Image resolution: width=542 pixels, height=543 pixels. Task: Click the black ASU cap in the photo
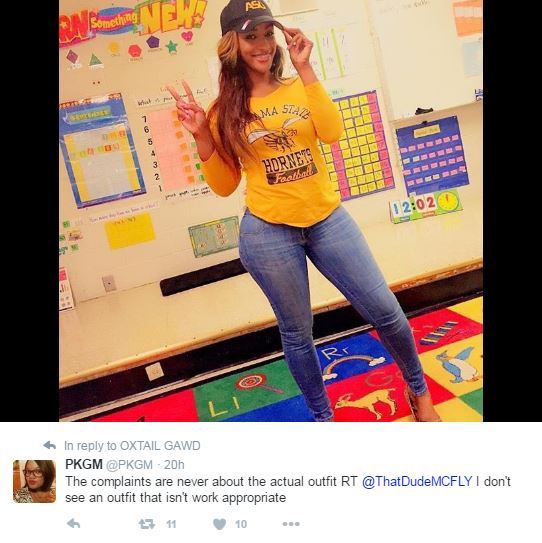pyautogui.click(x=250, y=16)
